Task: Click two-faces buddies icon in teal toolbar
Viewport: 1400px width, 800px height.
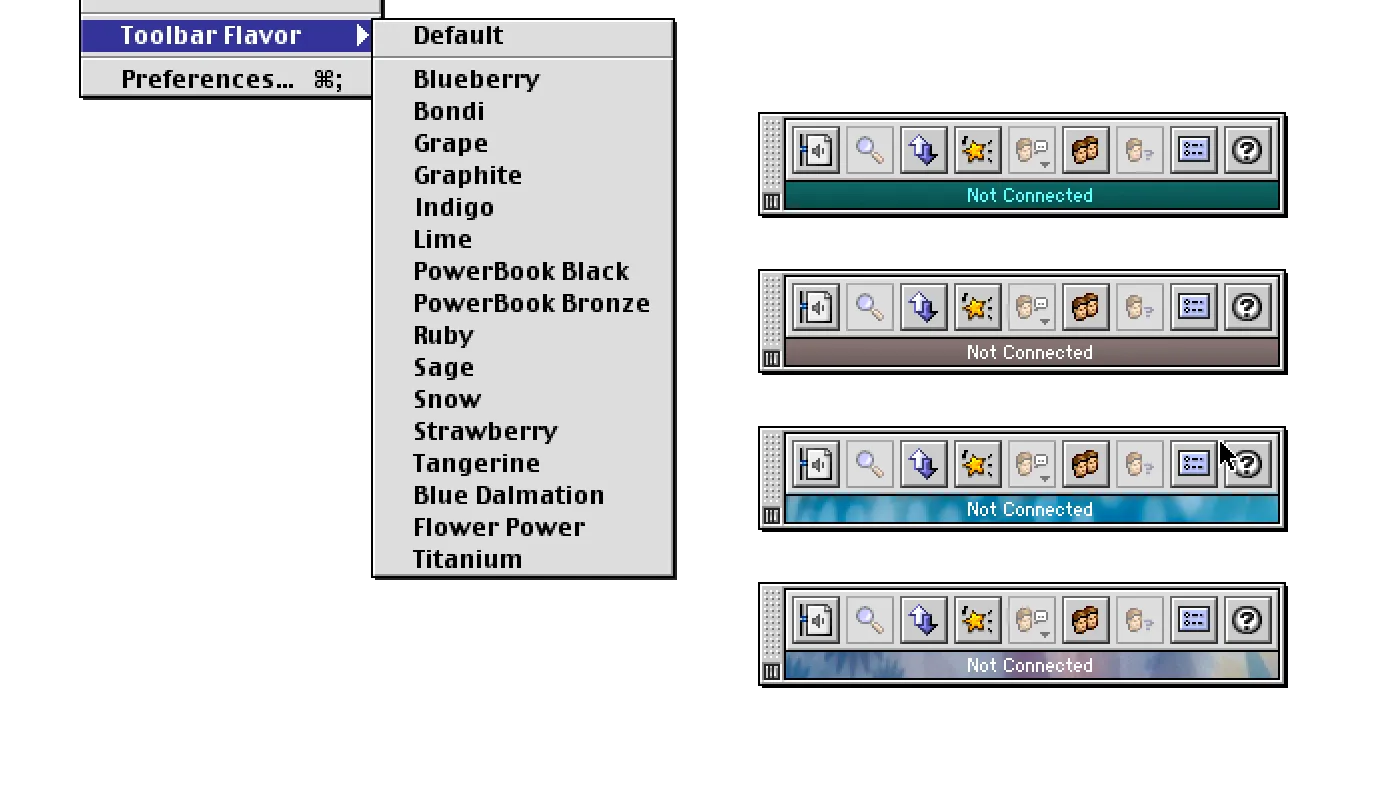Action: (1086, 151)
